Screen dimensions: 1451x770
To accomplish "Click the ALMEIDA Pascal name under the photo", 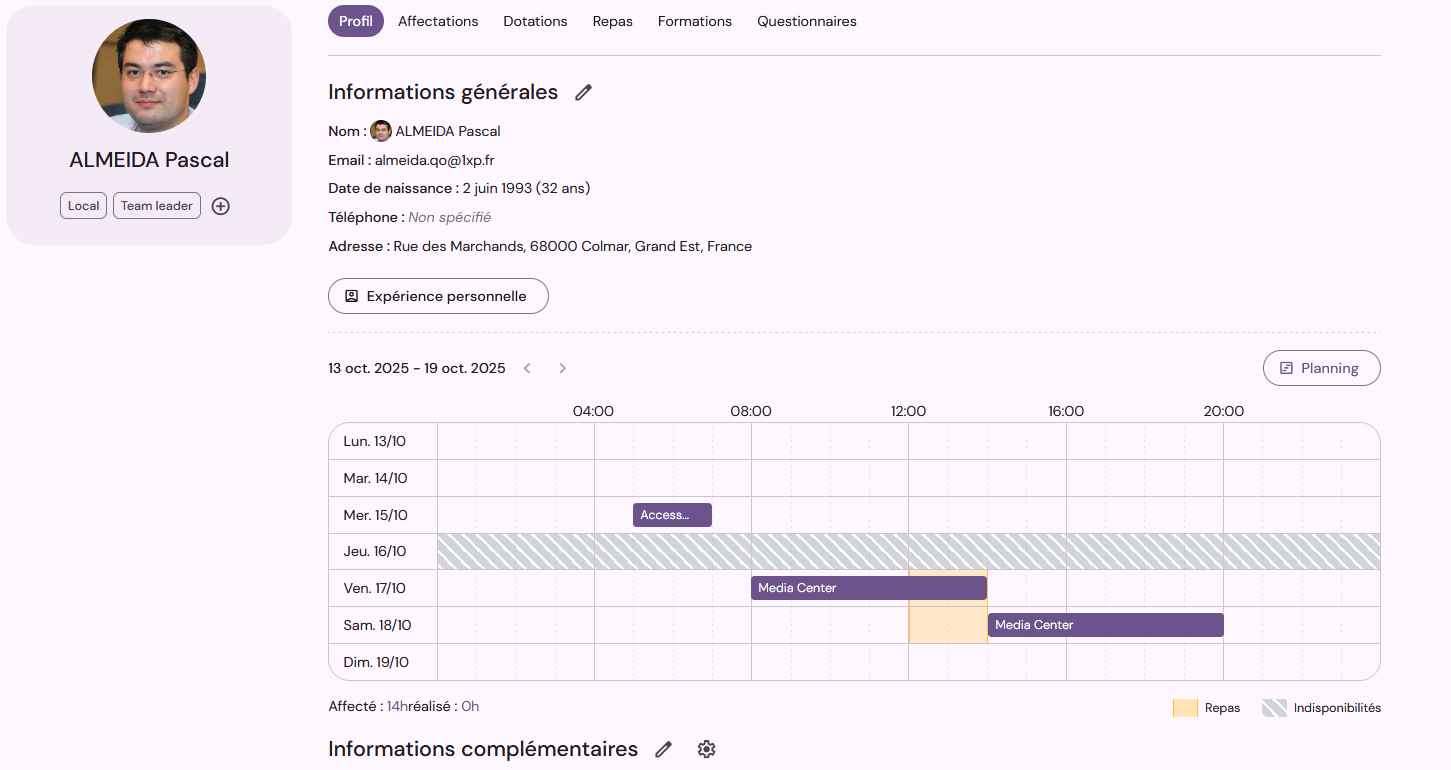I will click(149, 160).
